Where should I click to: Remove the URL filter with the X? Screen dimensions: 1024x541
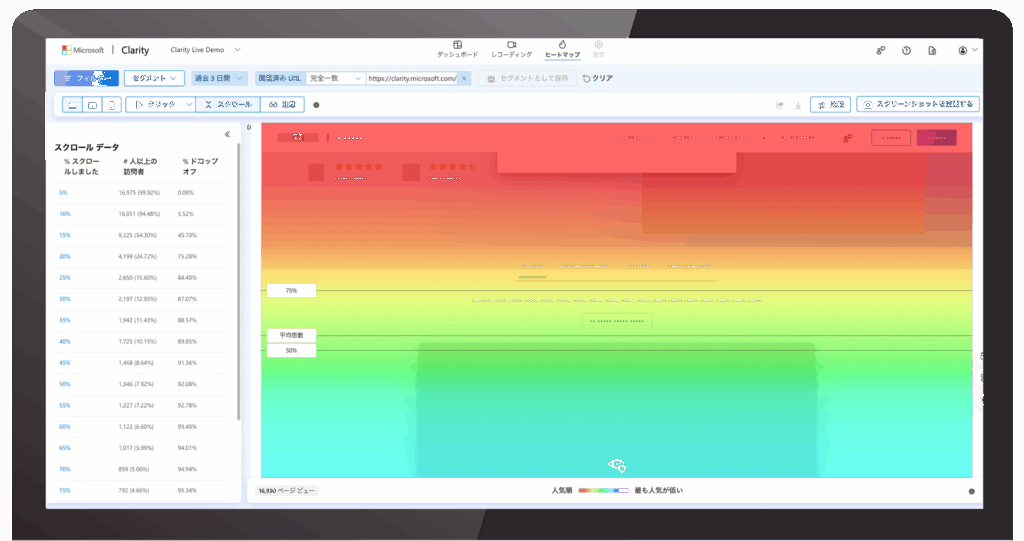click(464, 78)
